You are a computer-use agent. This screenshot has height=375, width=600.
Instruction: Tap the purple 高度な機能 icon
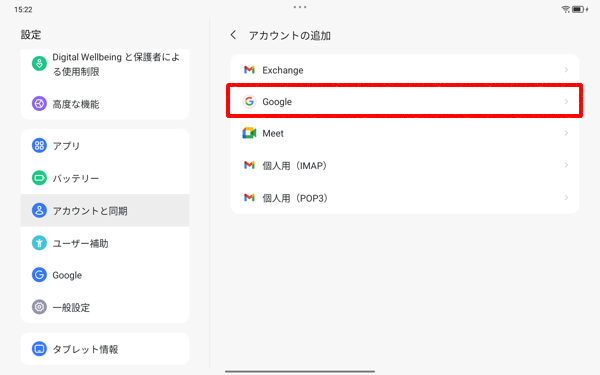coord(39,104)
